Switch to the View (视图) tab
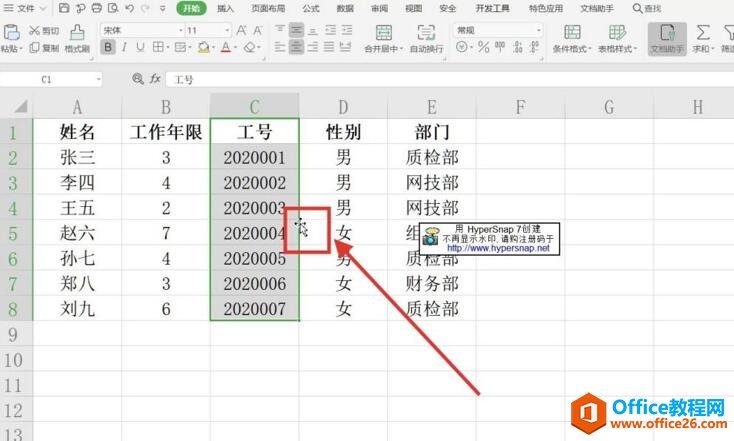This screenshot has width=734, height=441. click(413, 8)
